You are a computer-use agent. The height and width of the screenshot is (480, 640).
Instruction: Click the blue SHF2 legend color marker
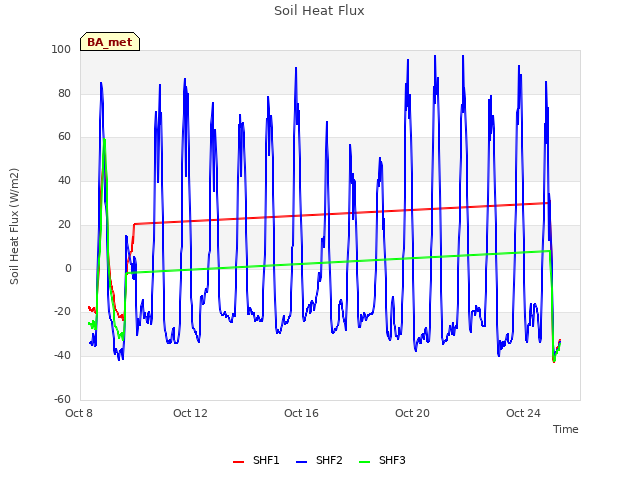pos(301,462)
